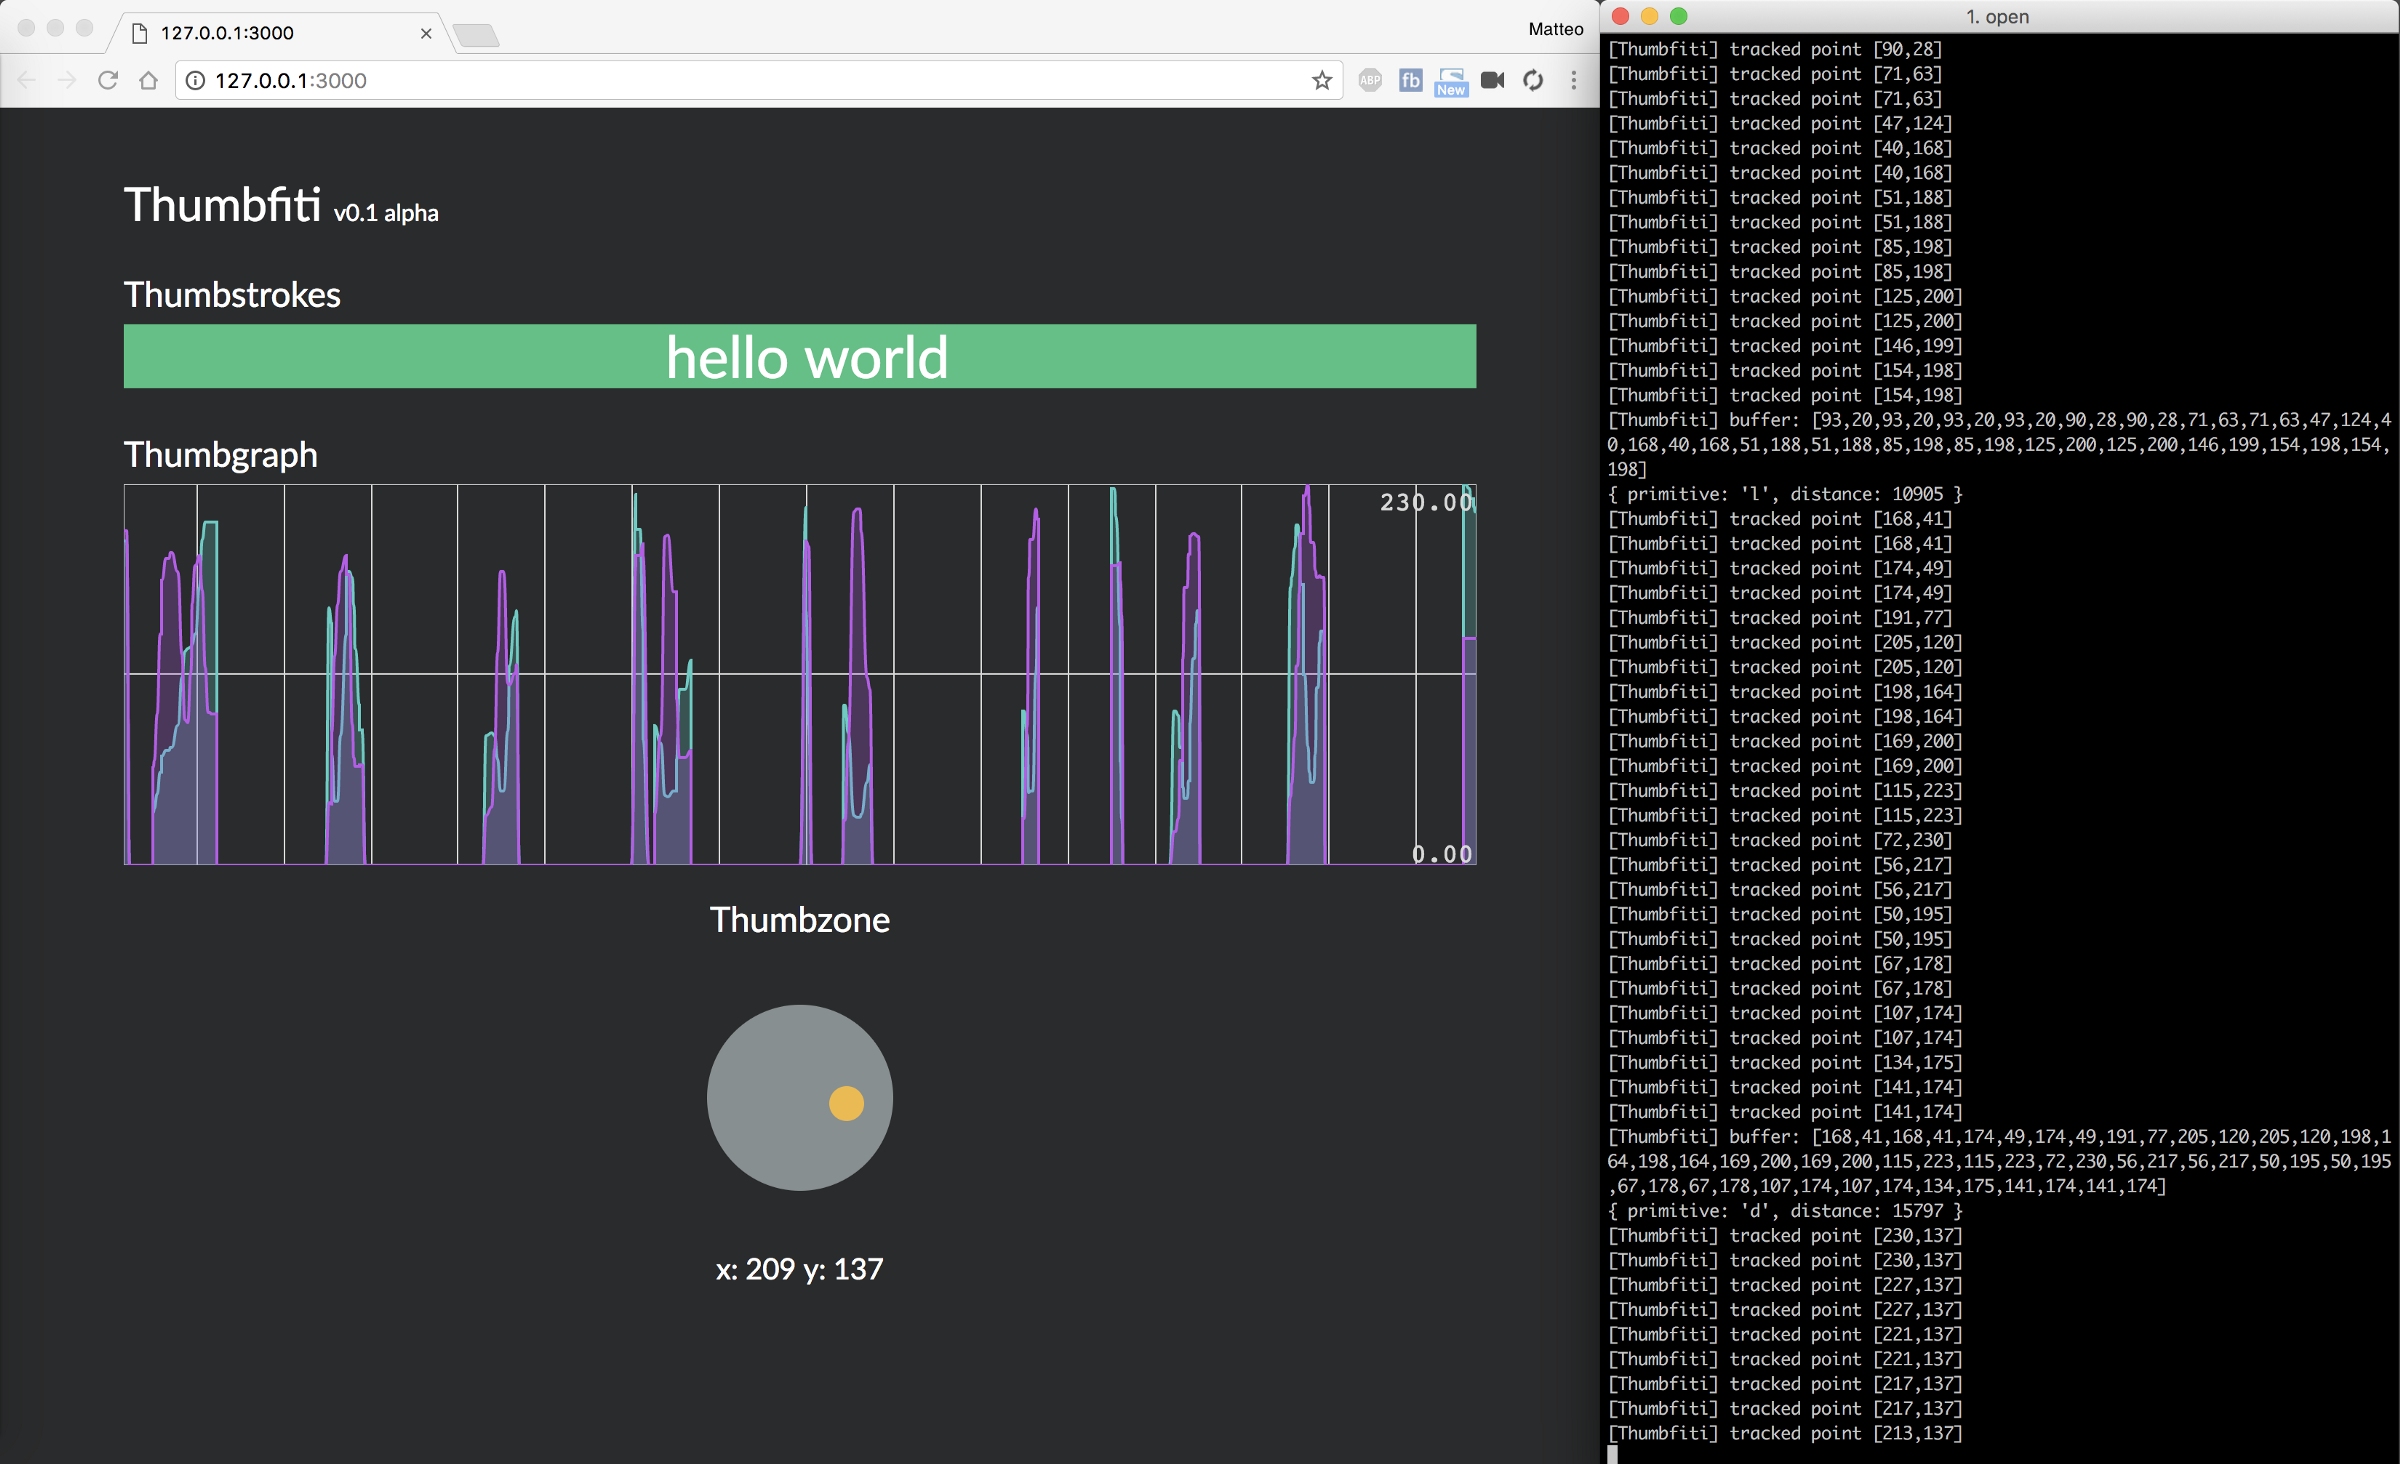Click the fb extension icon
This screenshot has height=1464, width=2400.
click(x=1410, y=80)
